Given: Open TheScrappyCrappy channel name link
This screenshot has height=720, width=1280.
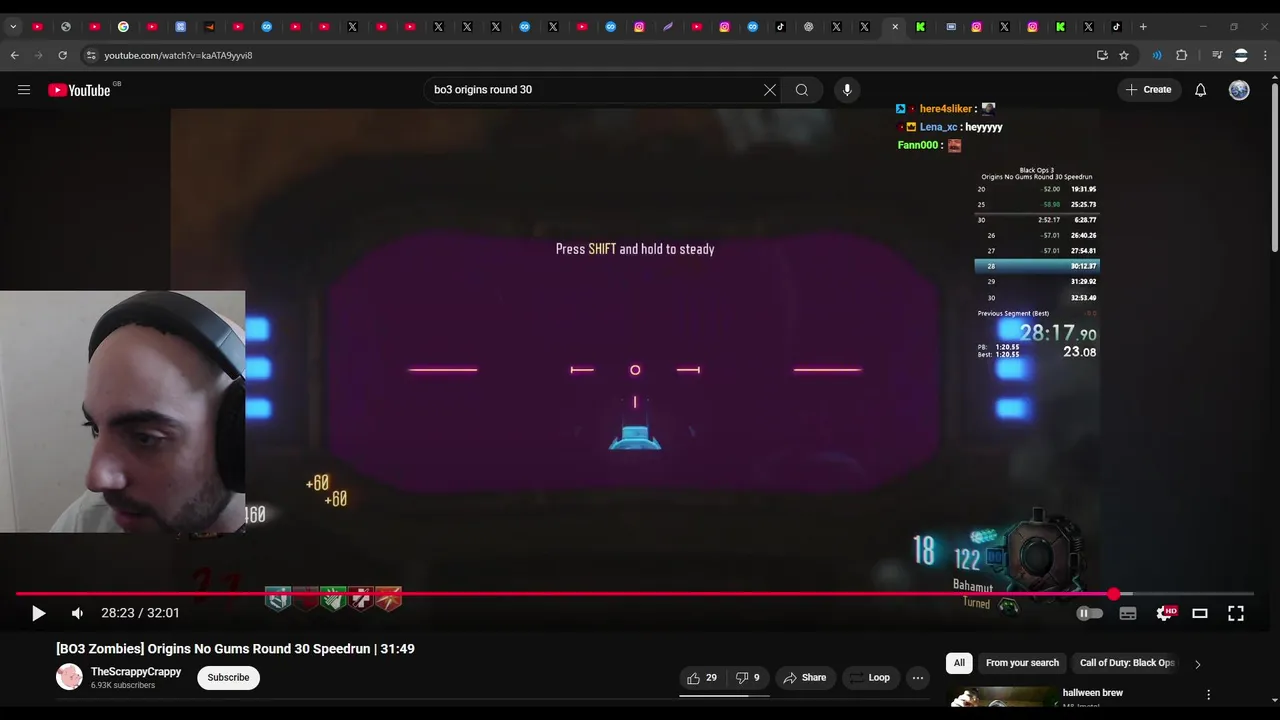Looking at the screenshot, I should tap(136, 672).
